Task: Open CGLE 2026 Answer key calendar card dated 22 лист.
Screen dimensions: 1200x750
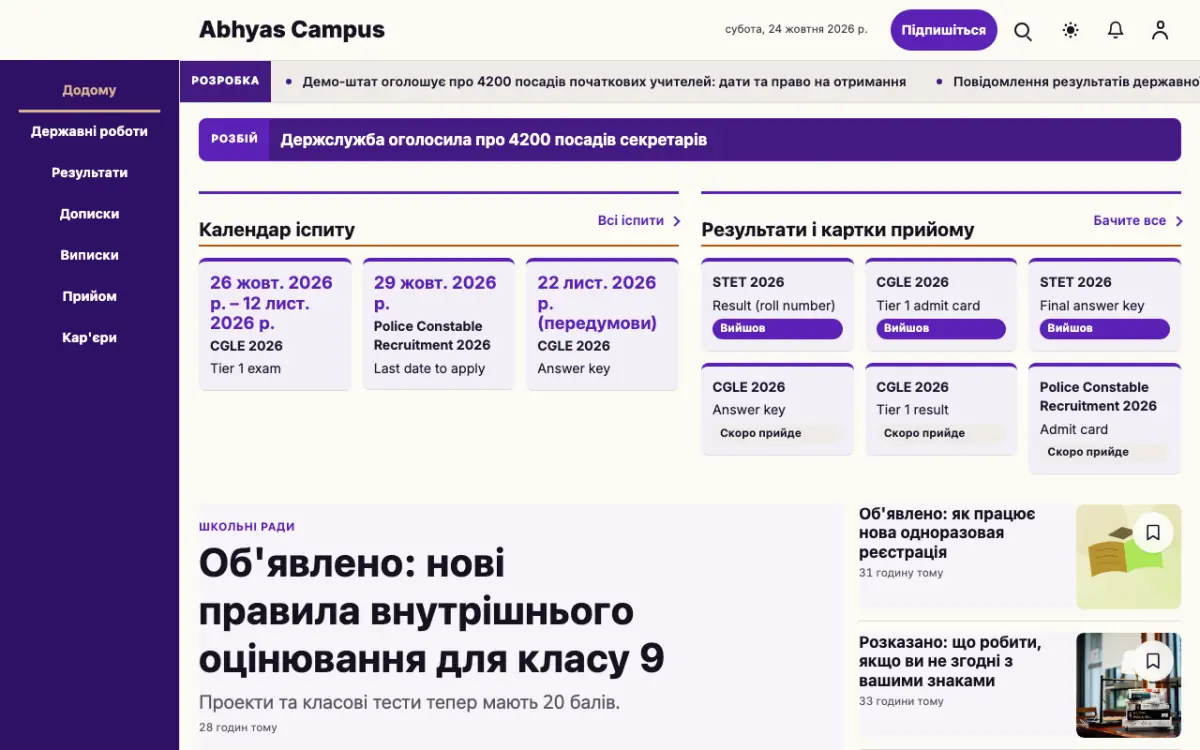Action: pos(602,324)
